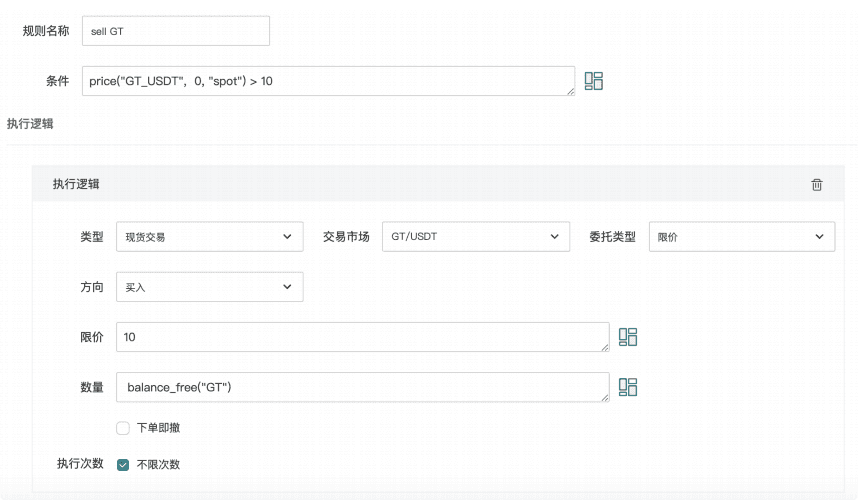Open the expression editor icon next to 数量
The image size is (860, 500).
click(x=627, y=387)
